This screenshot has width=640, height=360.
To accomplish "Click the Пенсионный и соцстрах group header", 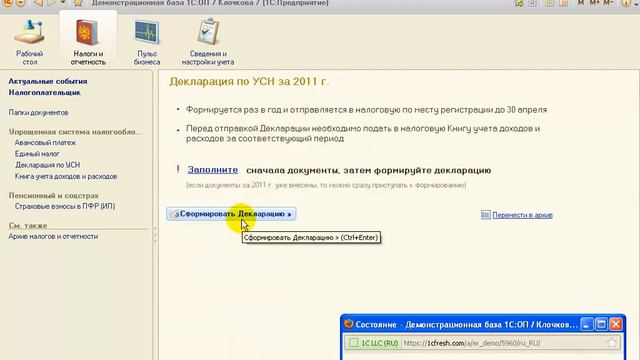I will pos(53,196).
